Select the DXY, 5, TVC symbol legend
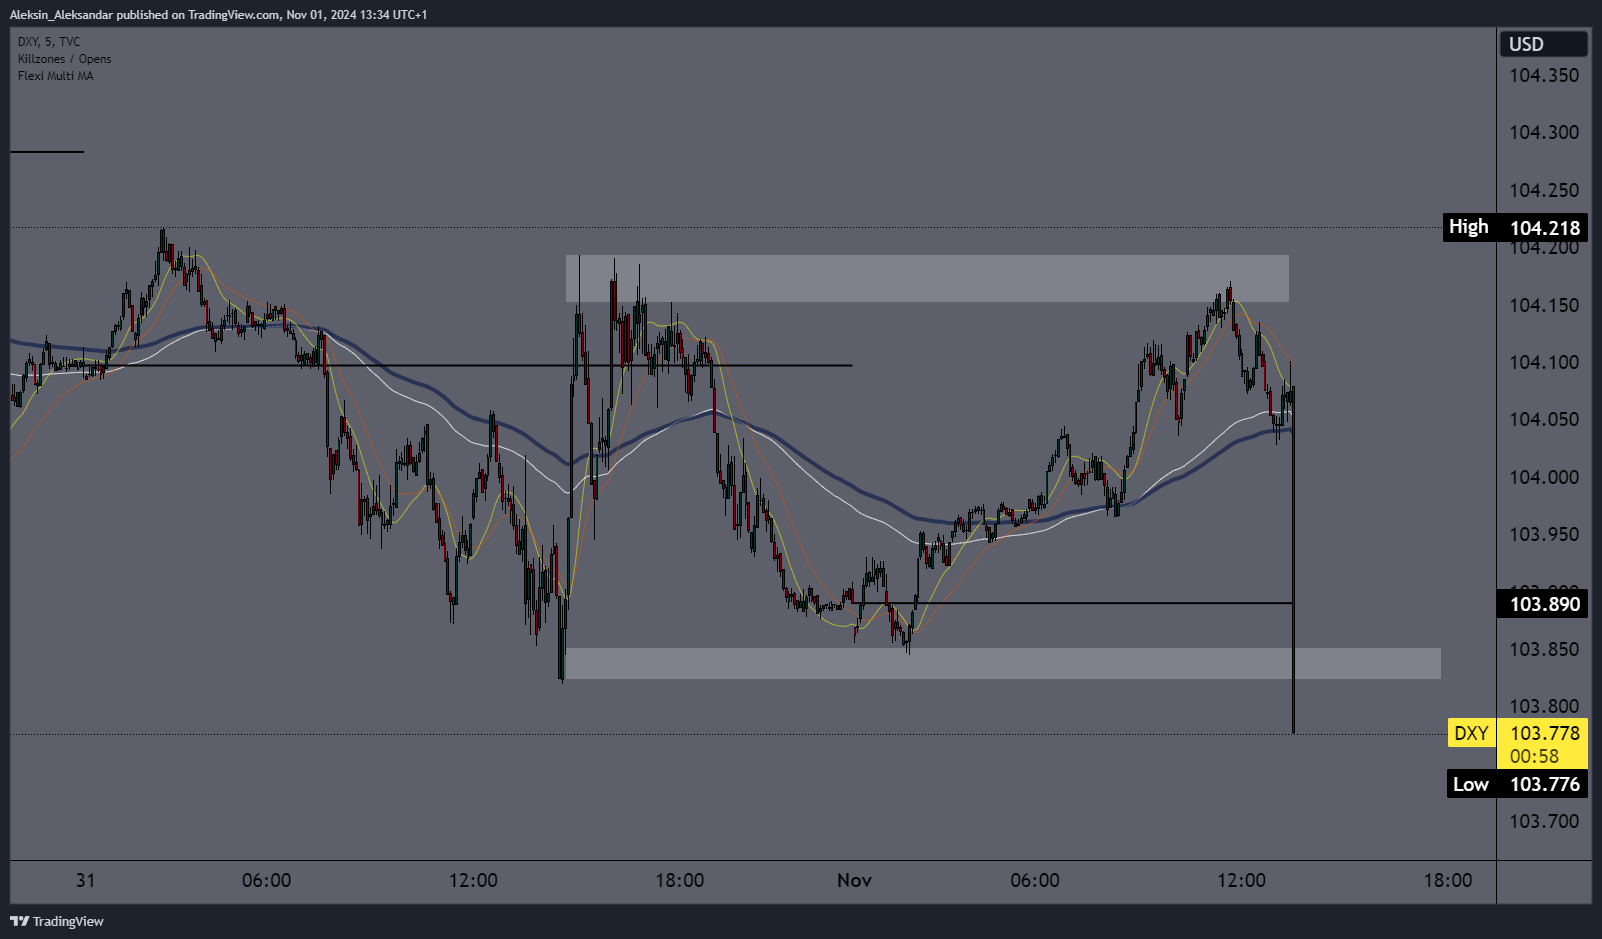Image resolution: width=1602 pixels, height=939 pixels. (x=49, y=42)
